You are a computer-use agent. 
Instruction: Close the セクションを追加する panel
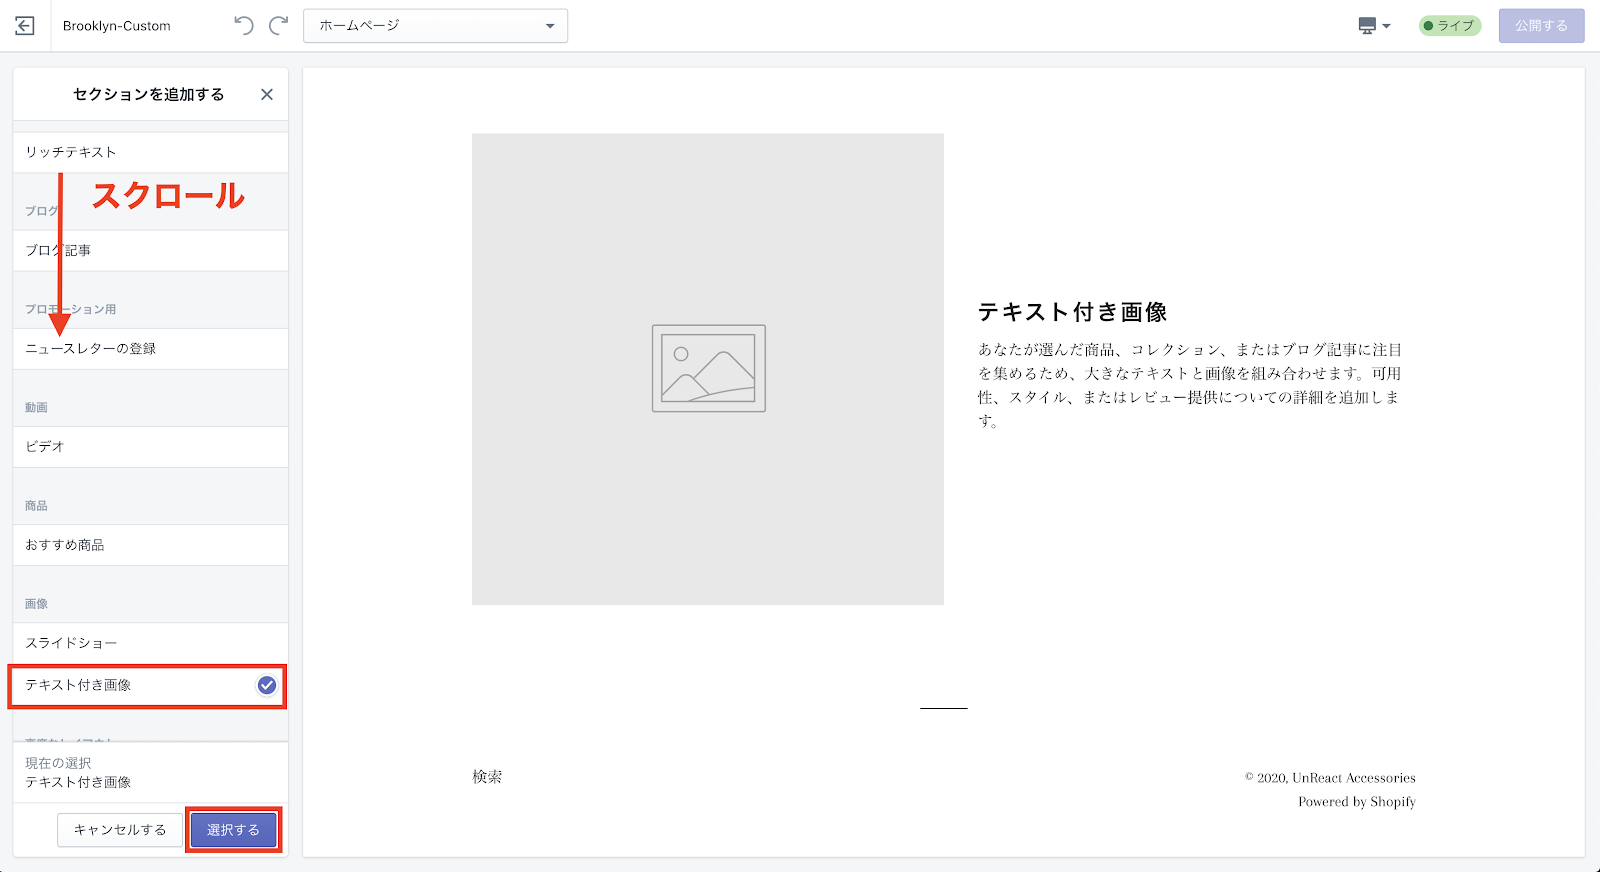click(267, 94)
